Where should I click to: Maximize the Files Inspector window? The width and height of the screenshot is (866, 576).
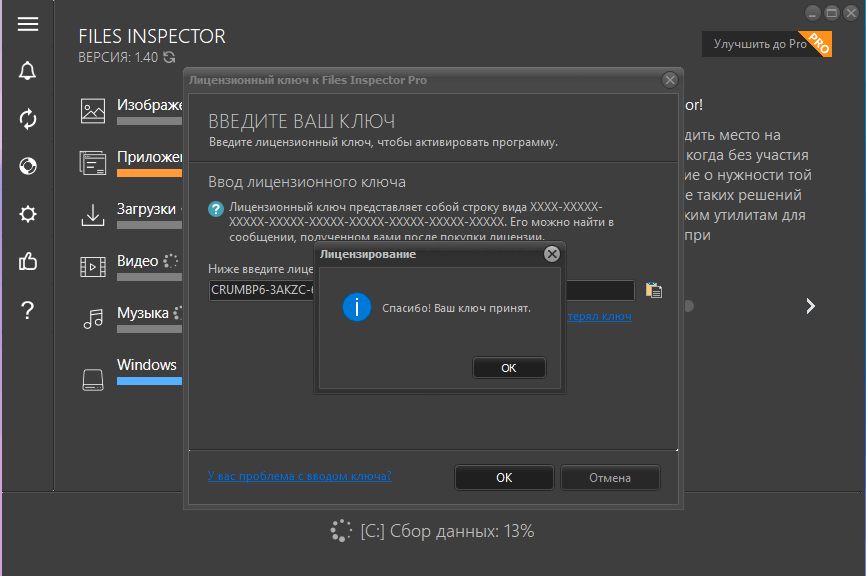tap(832, 13)
